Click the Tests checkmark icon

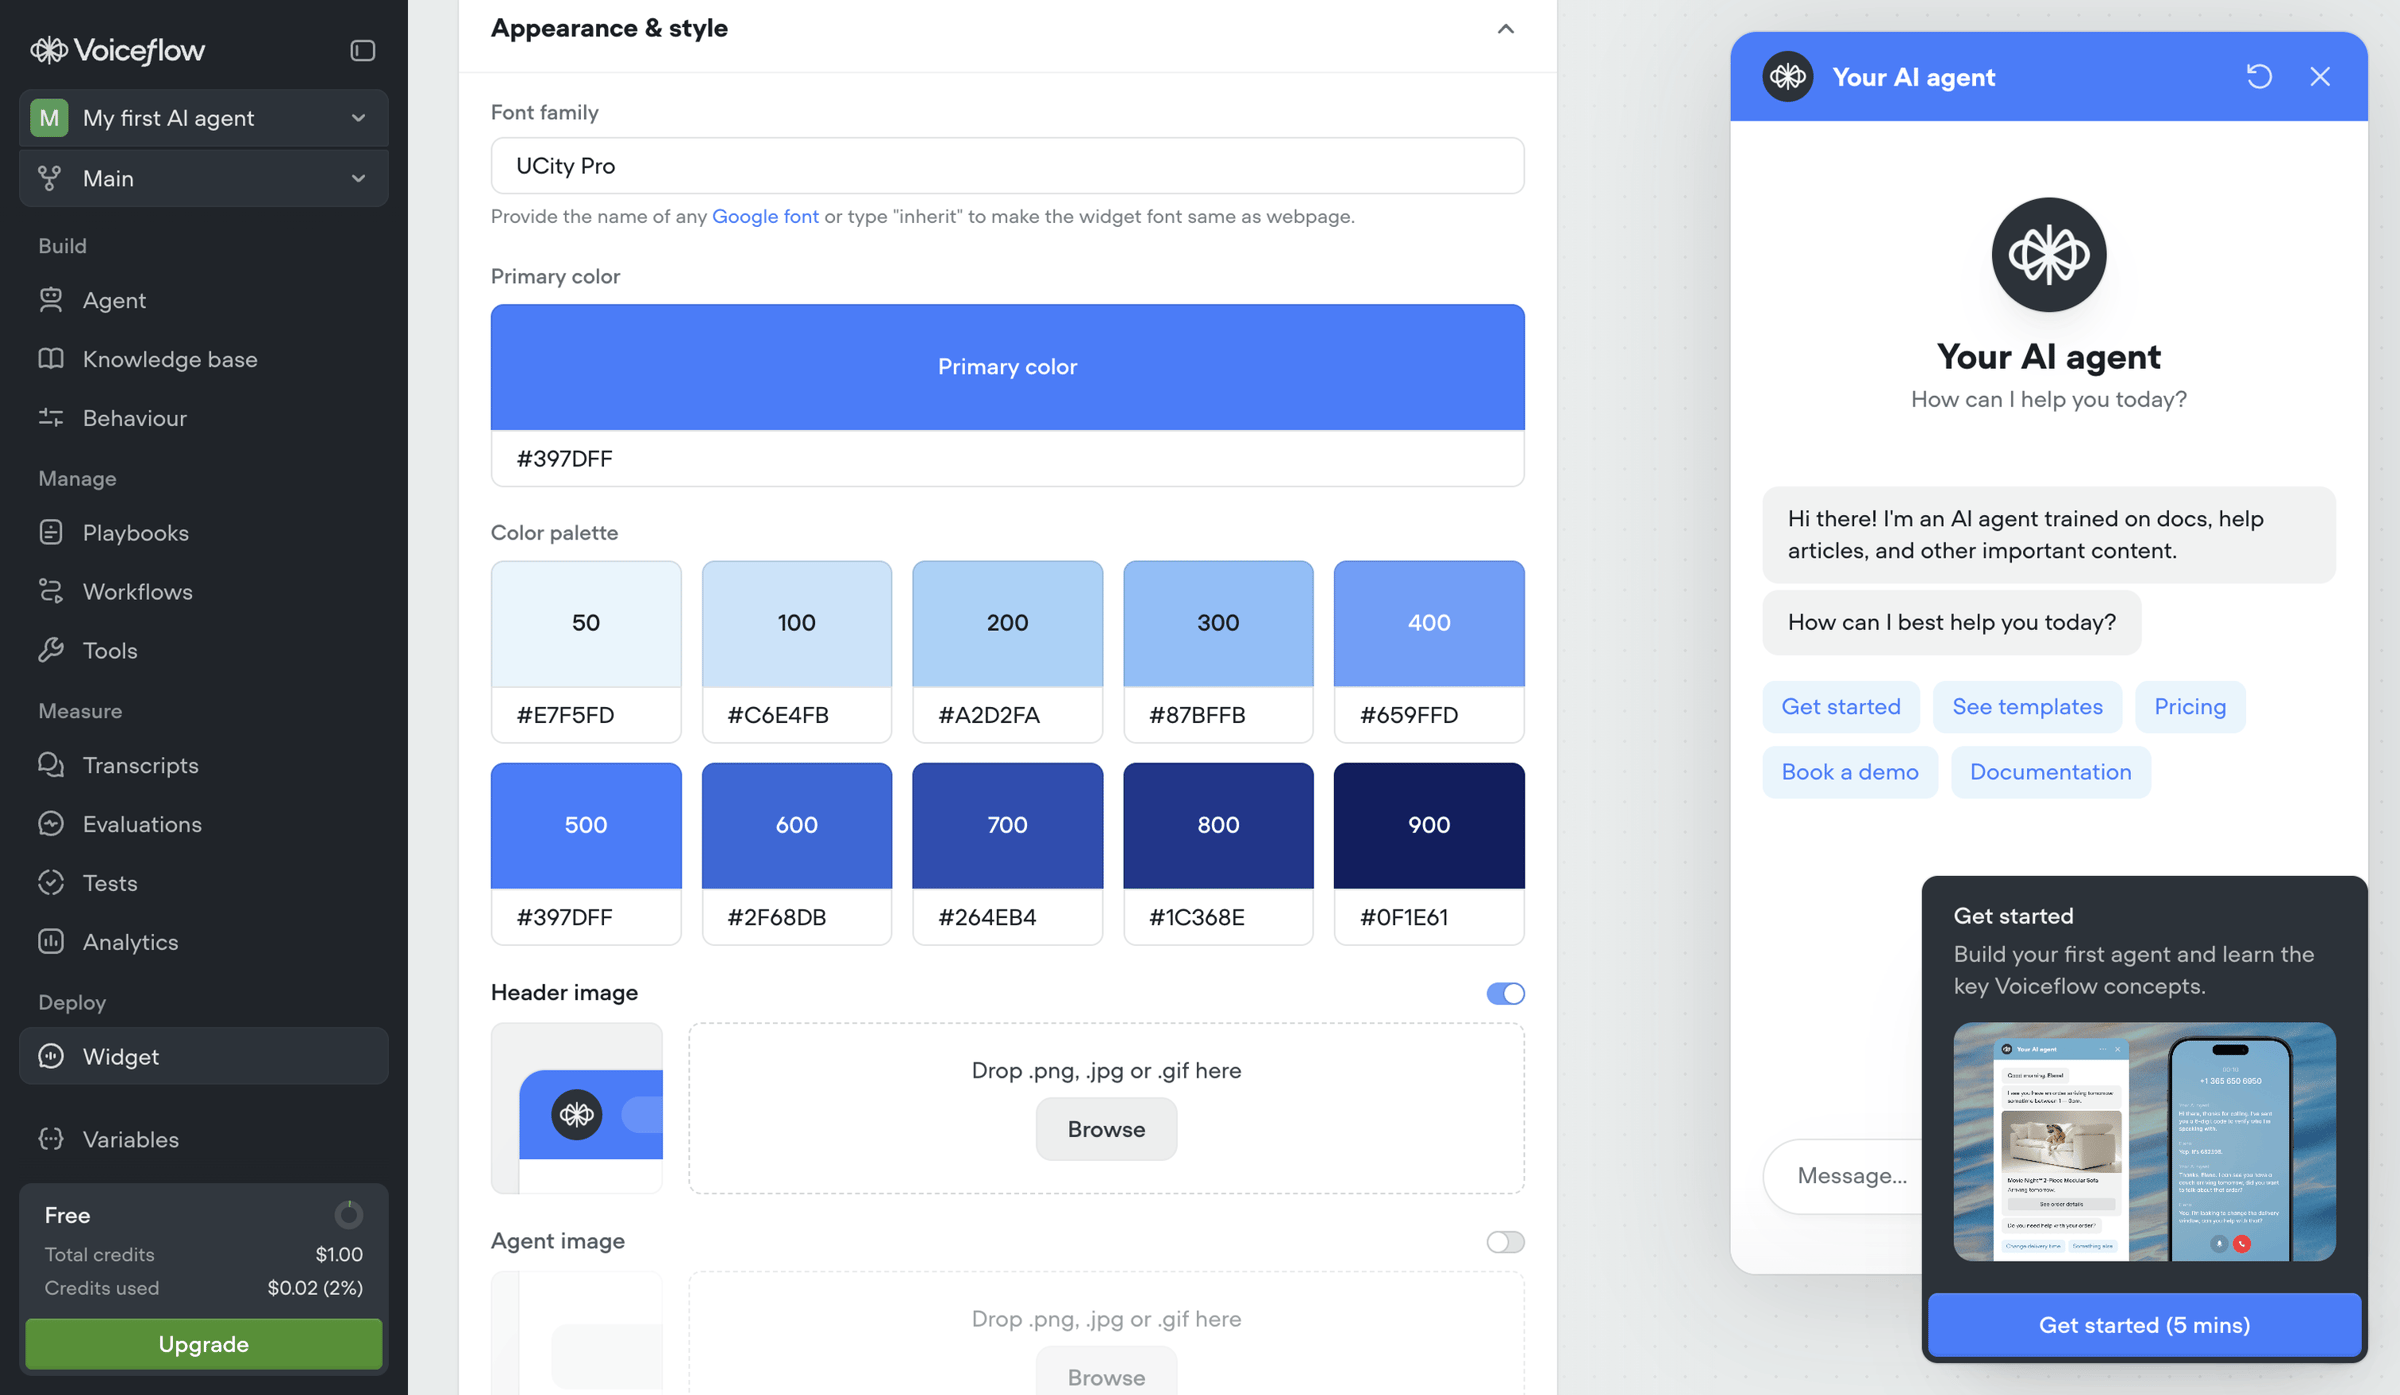tap(51, 883)
